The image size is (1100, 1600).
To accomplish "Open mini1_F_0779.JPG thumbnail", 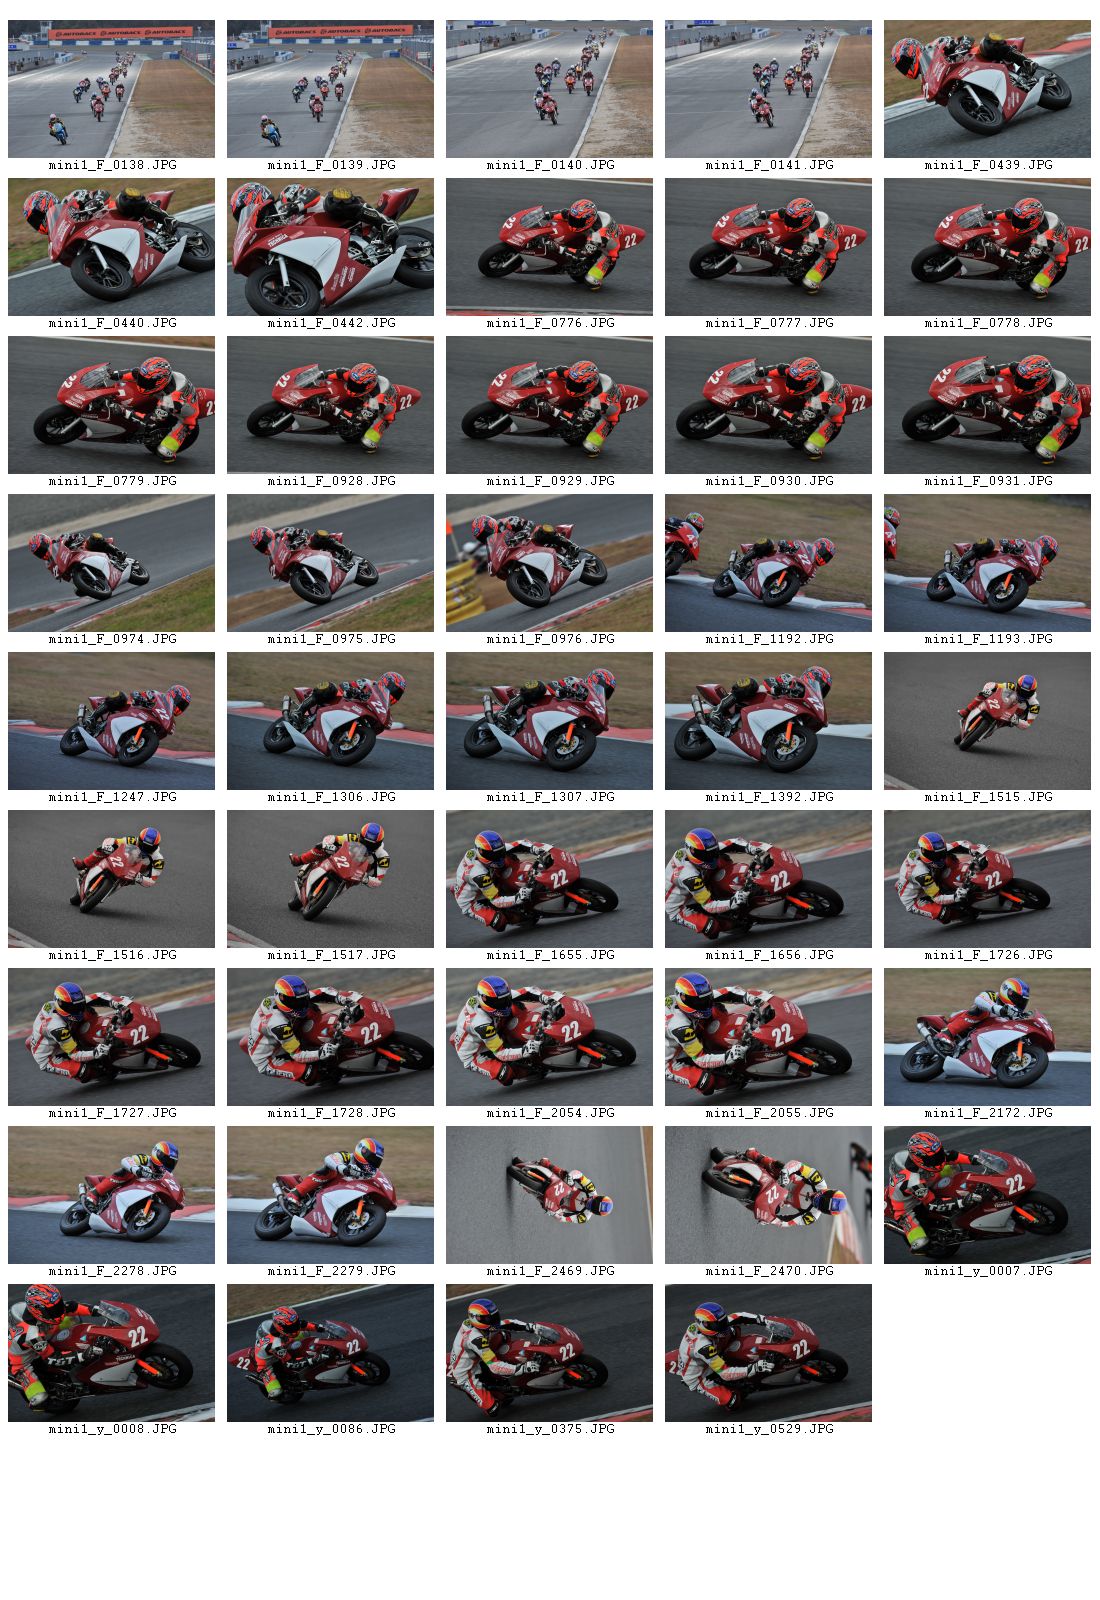I will [x=111, y=405].
